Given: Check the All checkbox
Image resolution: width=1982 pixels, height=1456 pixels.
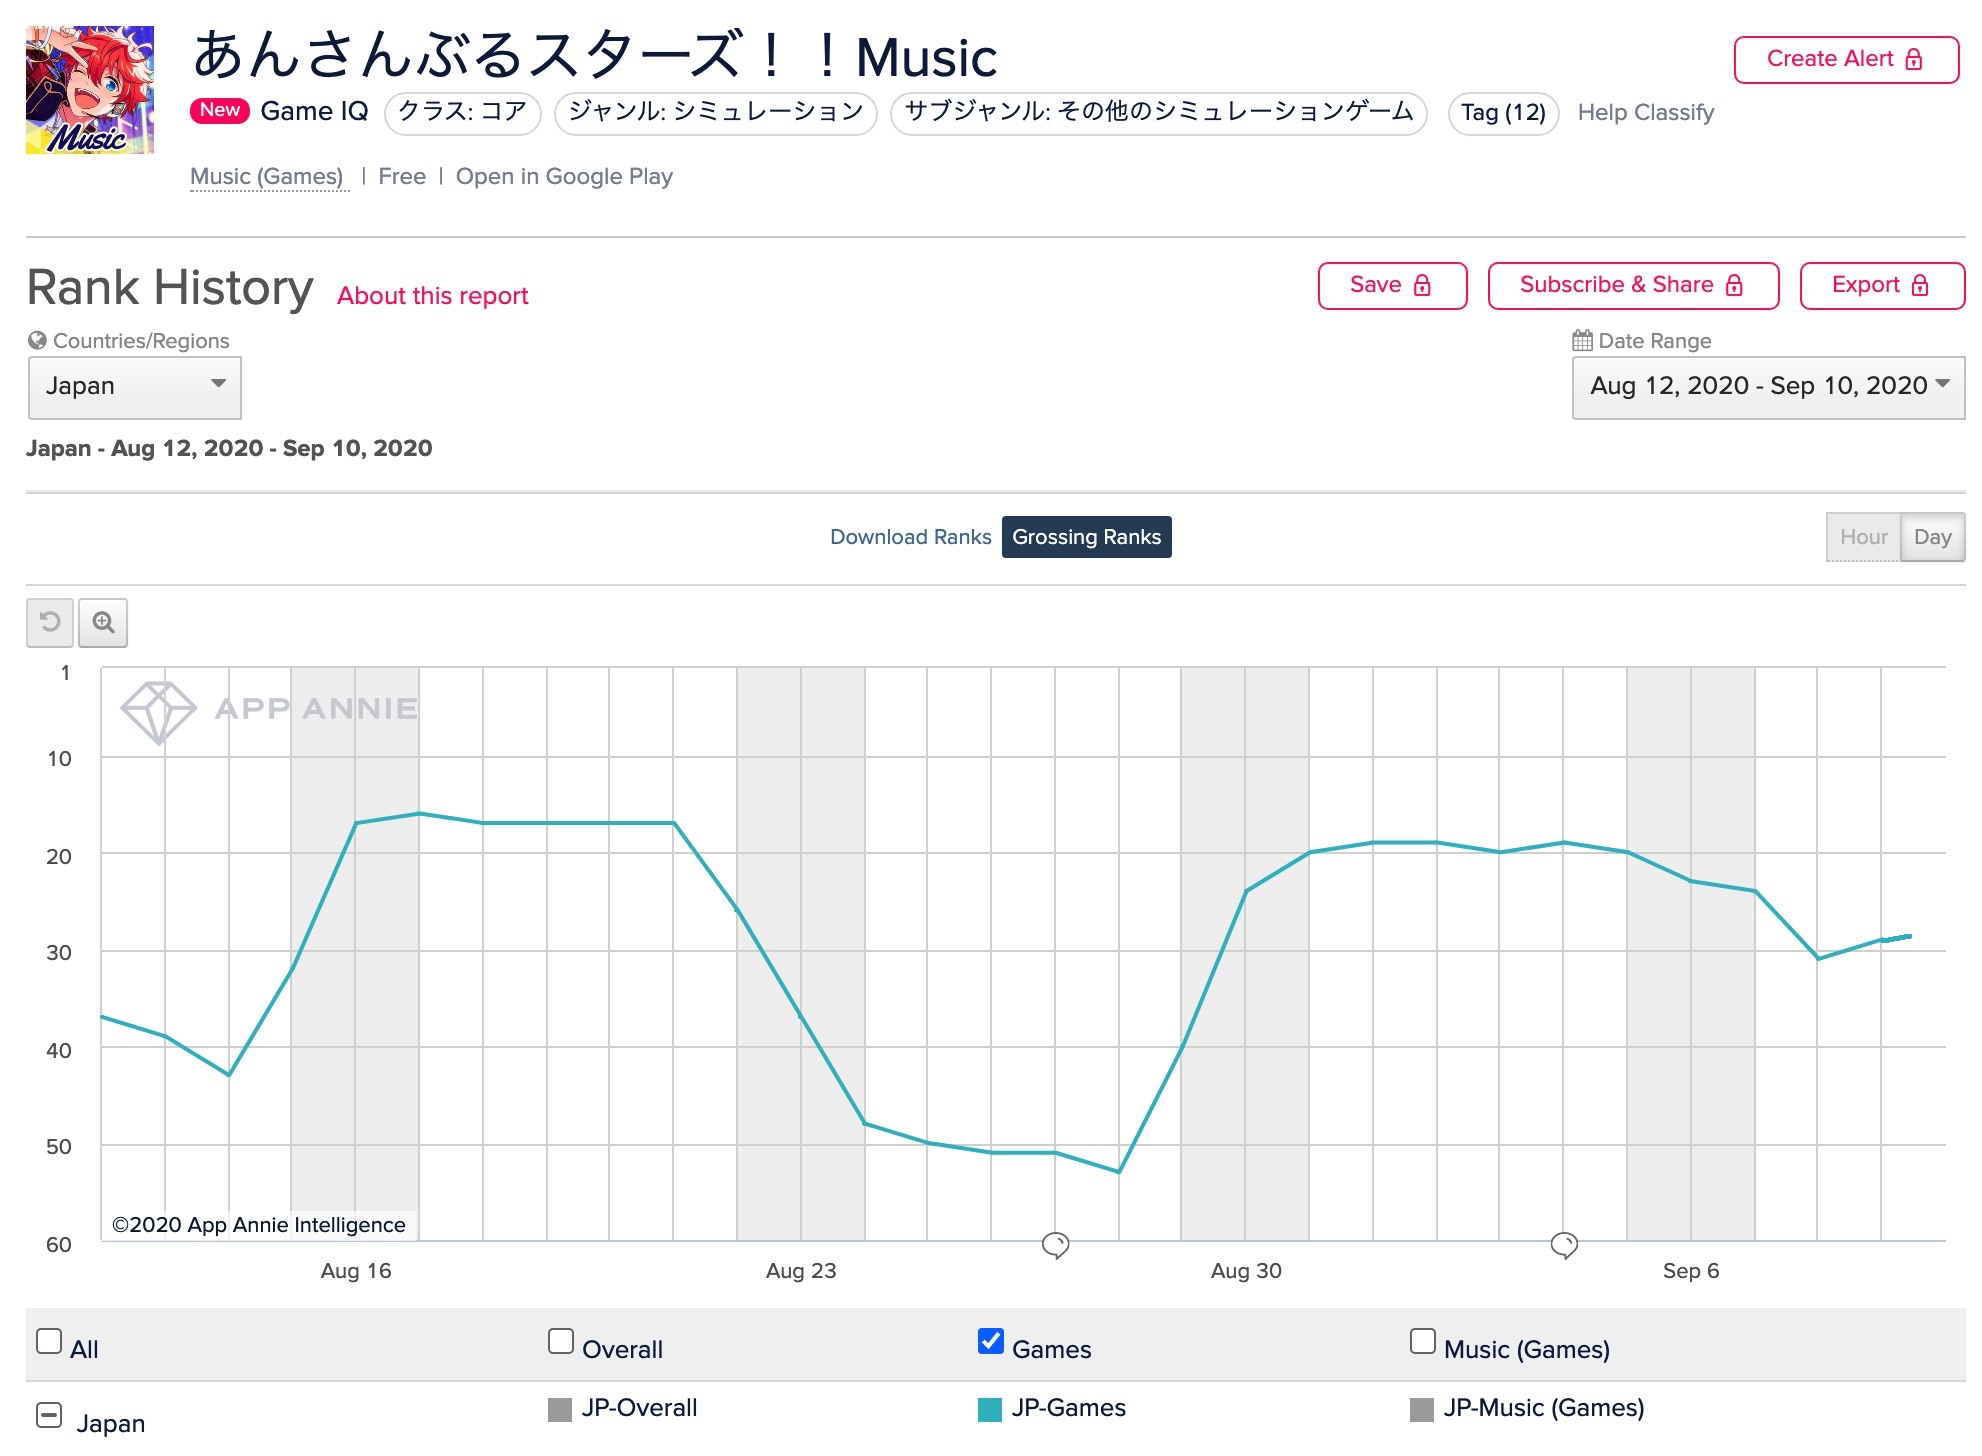Looking at the screenshot, I should [x=49, y=1341].
